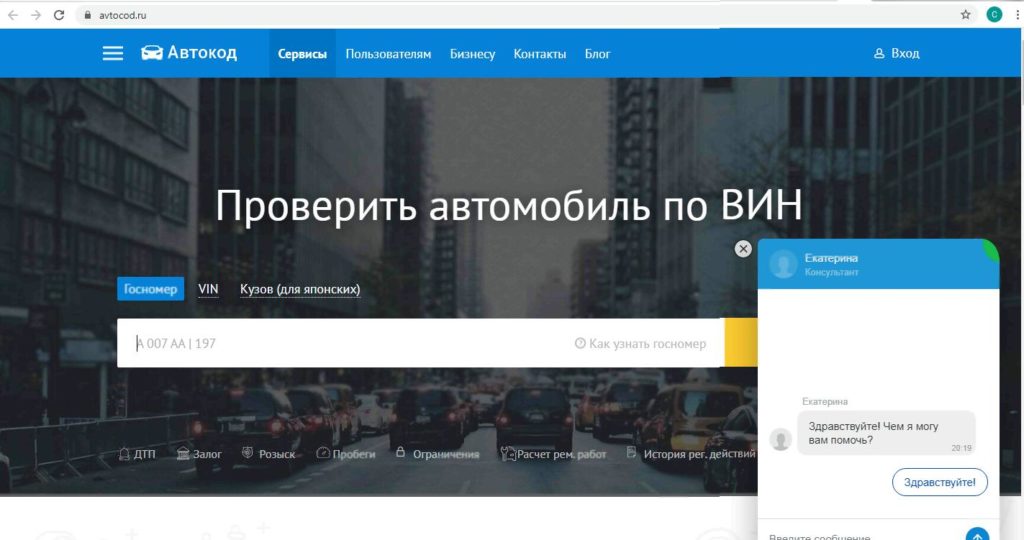Go to the Контакты page
1024x540 pixels.
[x=539, y=54]
